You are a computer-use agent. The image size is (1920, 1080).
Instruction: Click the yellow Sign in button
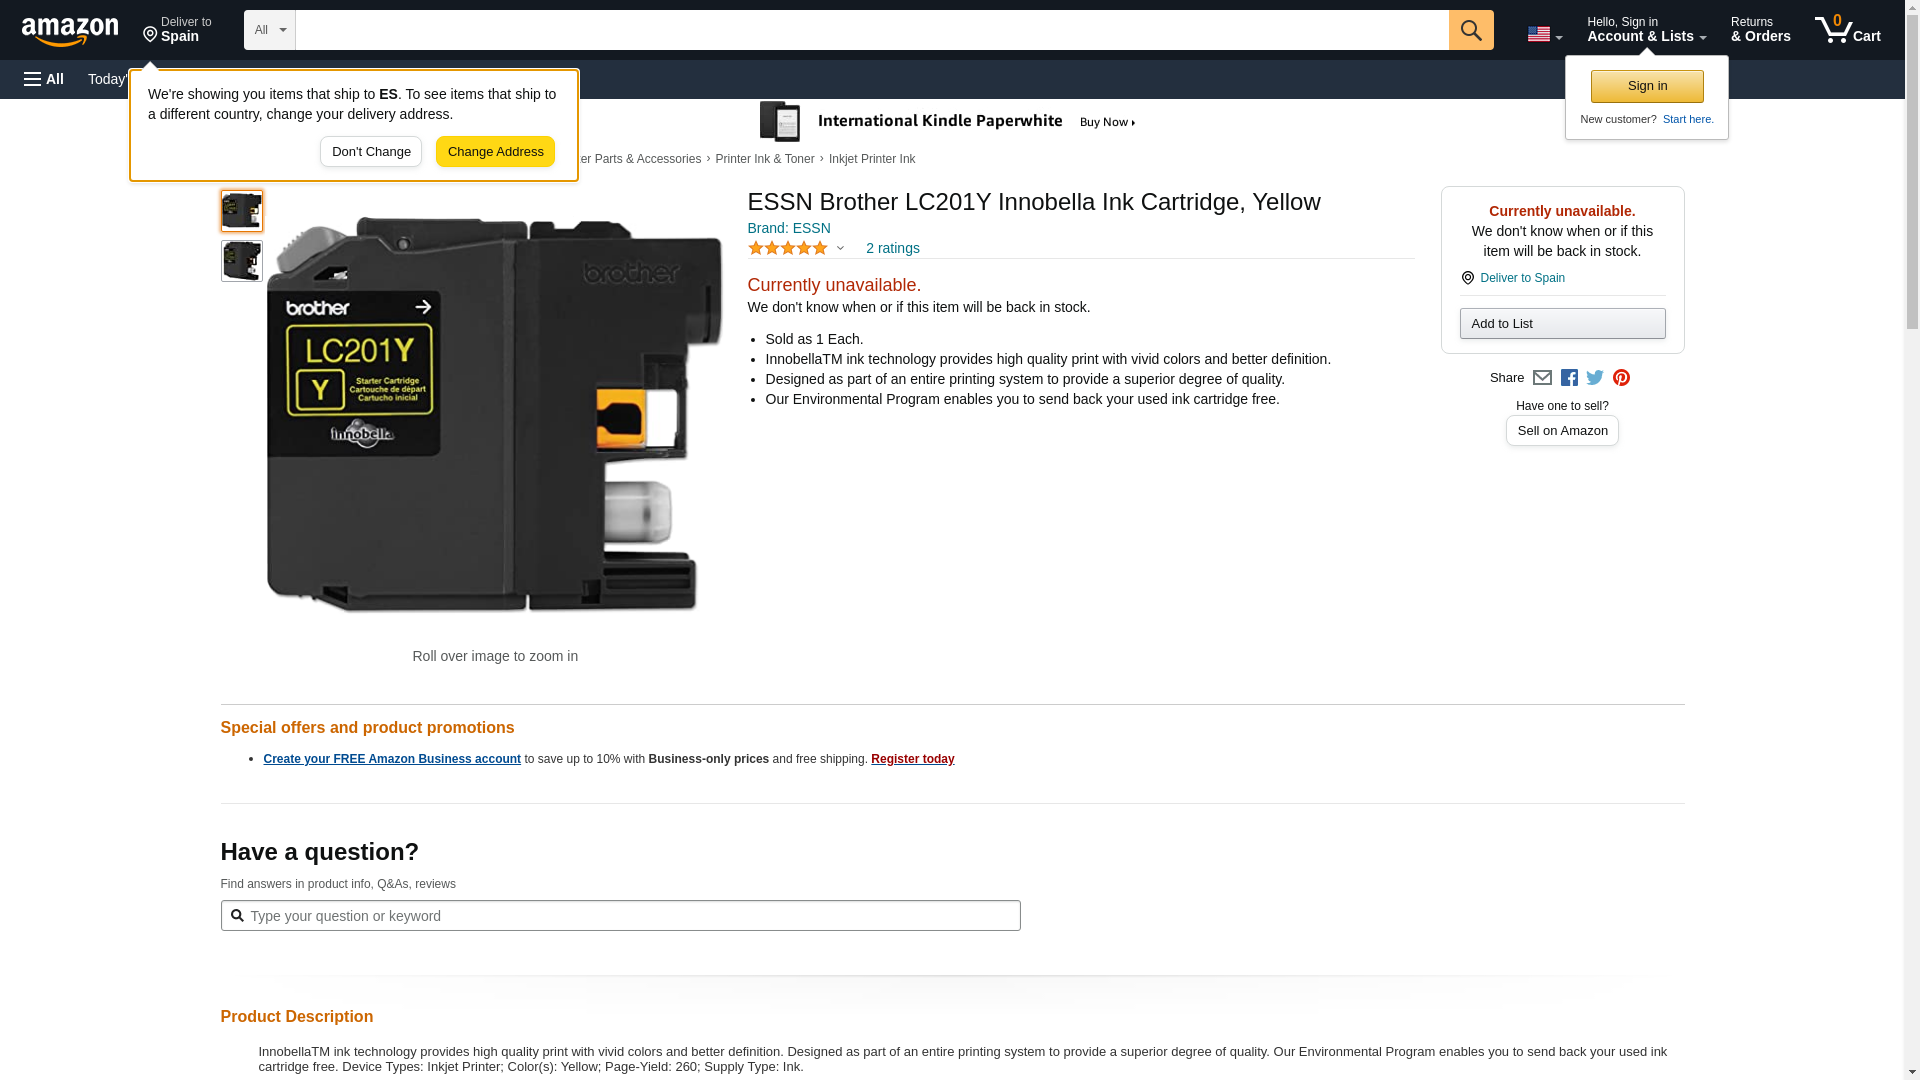coord(1647,86)
